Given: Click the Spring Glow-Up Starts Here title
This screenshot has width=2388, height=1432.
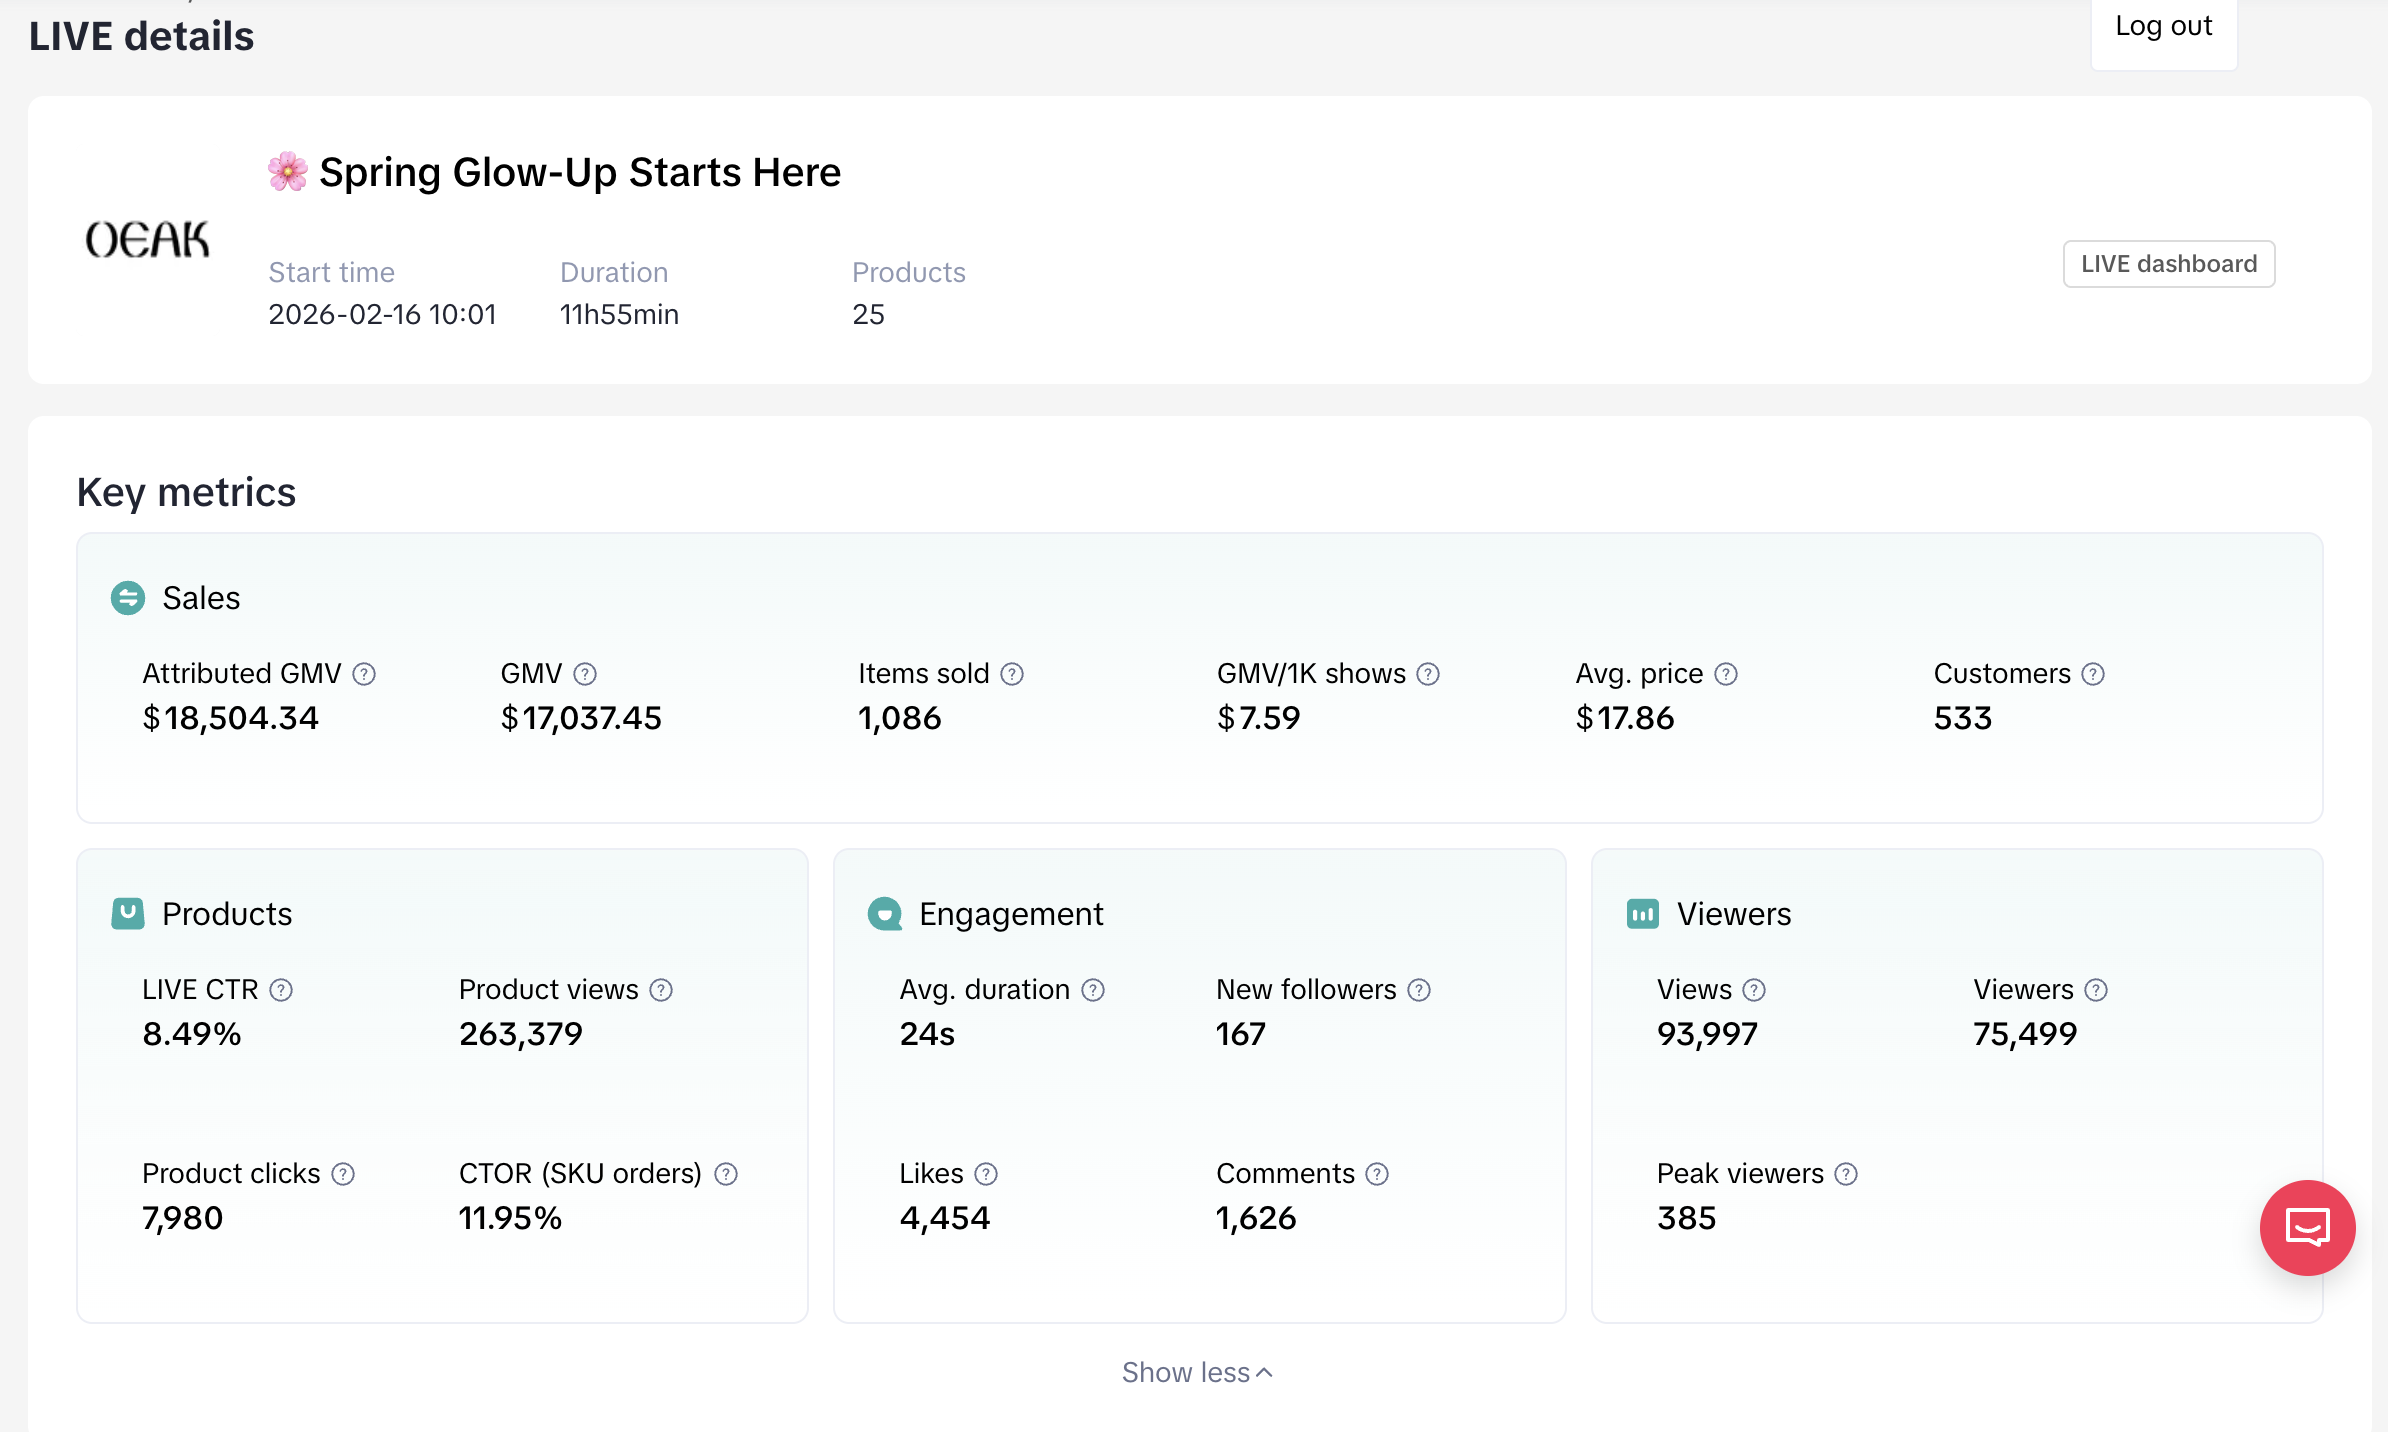Looking at the screenshot, I should [579, 172].
